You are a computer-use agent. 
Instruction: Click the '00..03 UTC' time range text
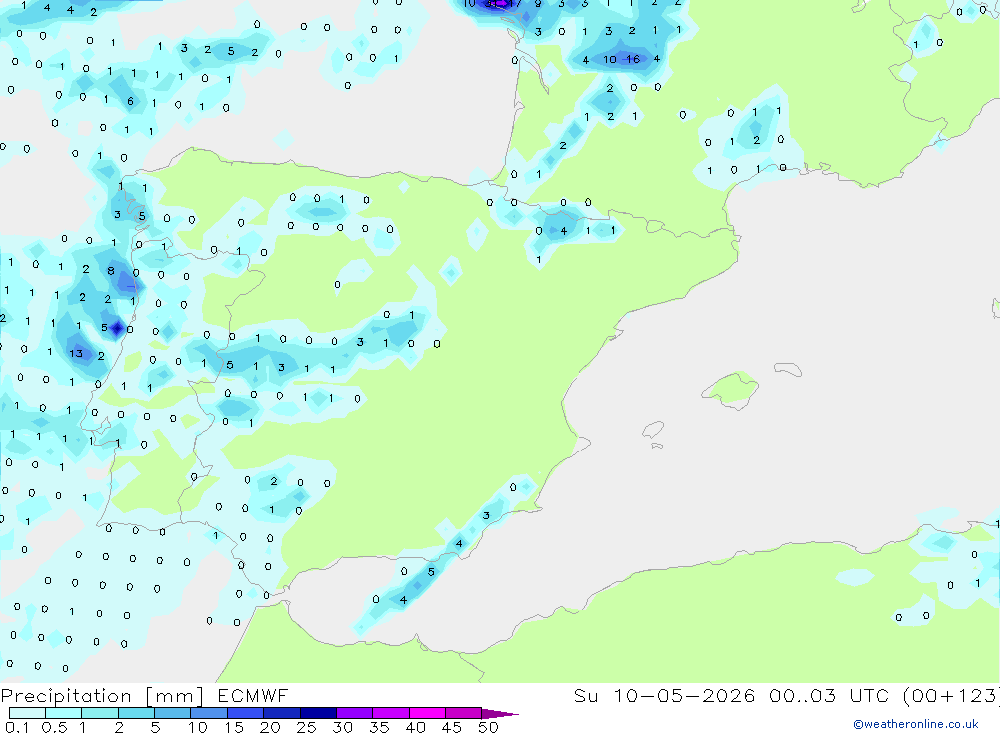click(x=830, y=695)
